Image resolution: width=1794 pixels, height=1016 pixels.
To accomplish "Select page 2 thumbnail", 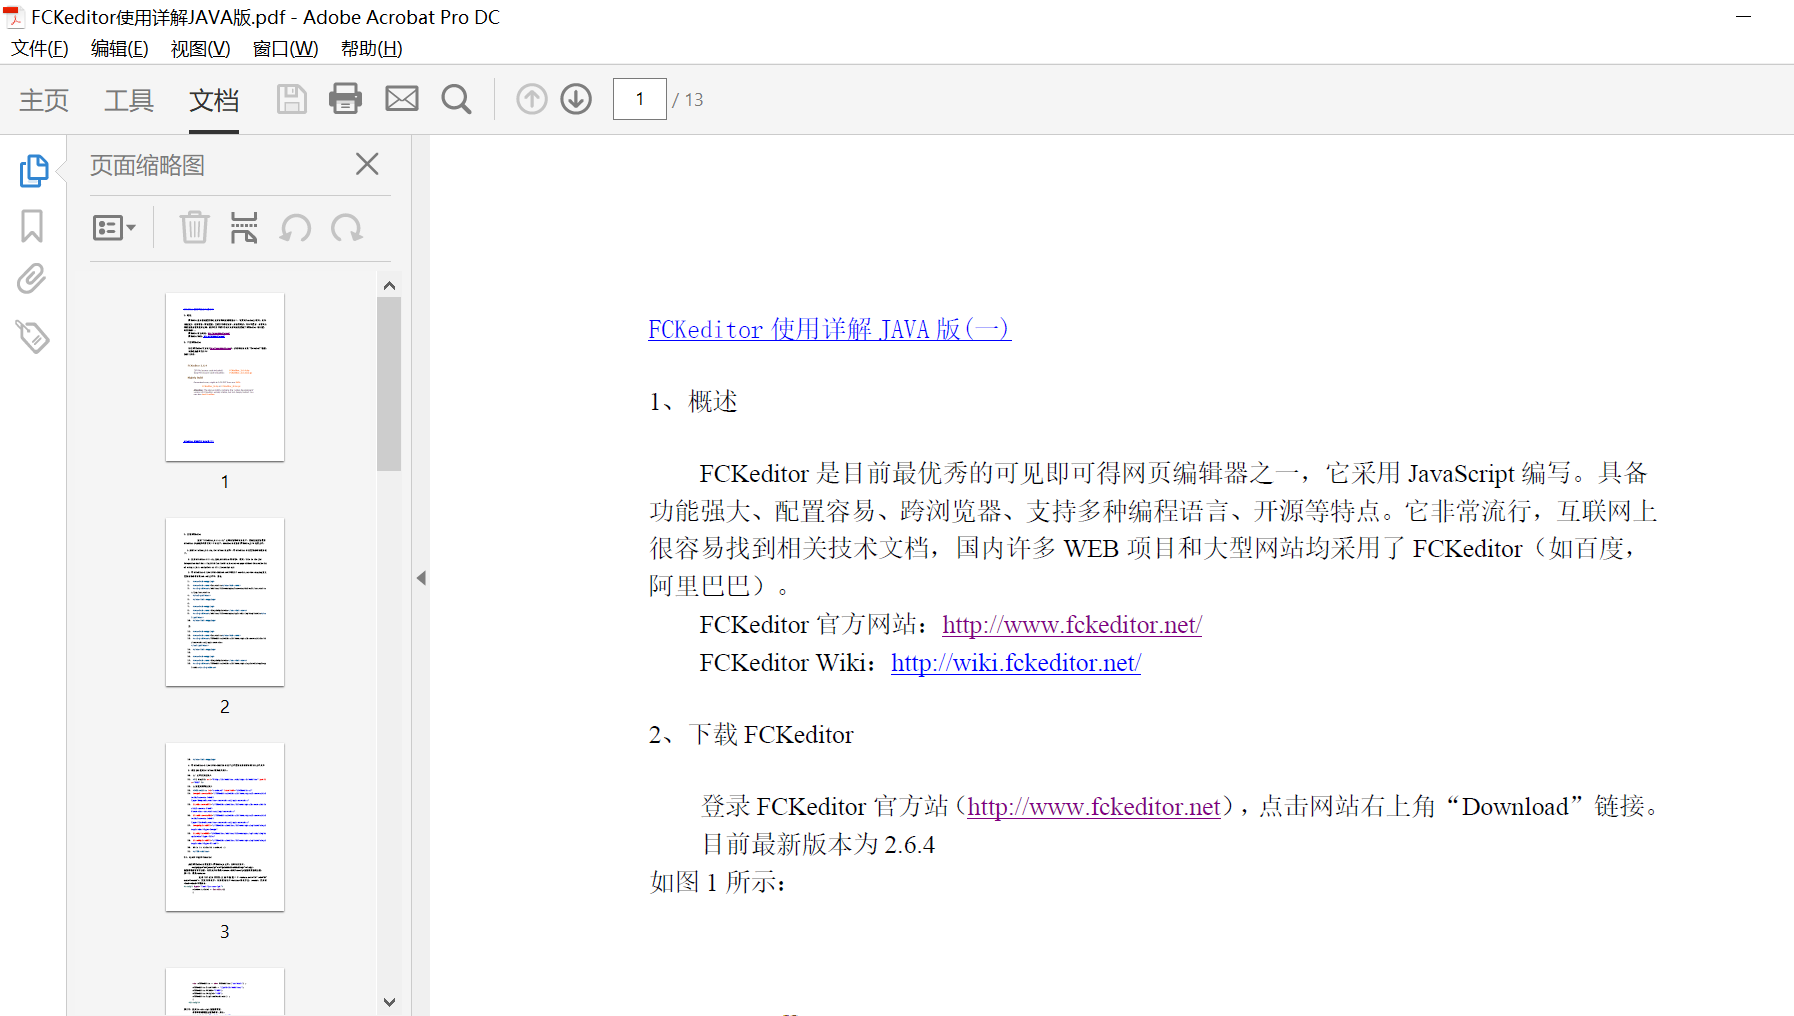I will coord(225,602).
